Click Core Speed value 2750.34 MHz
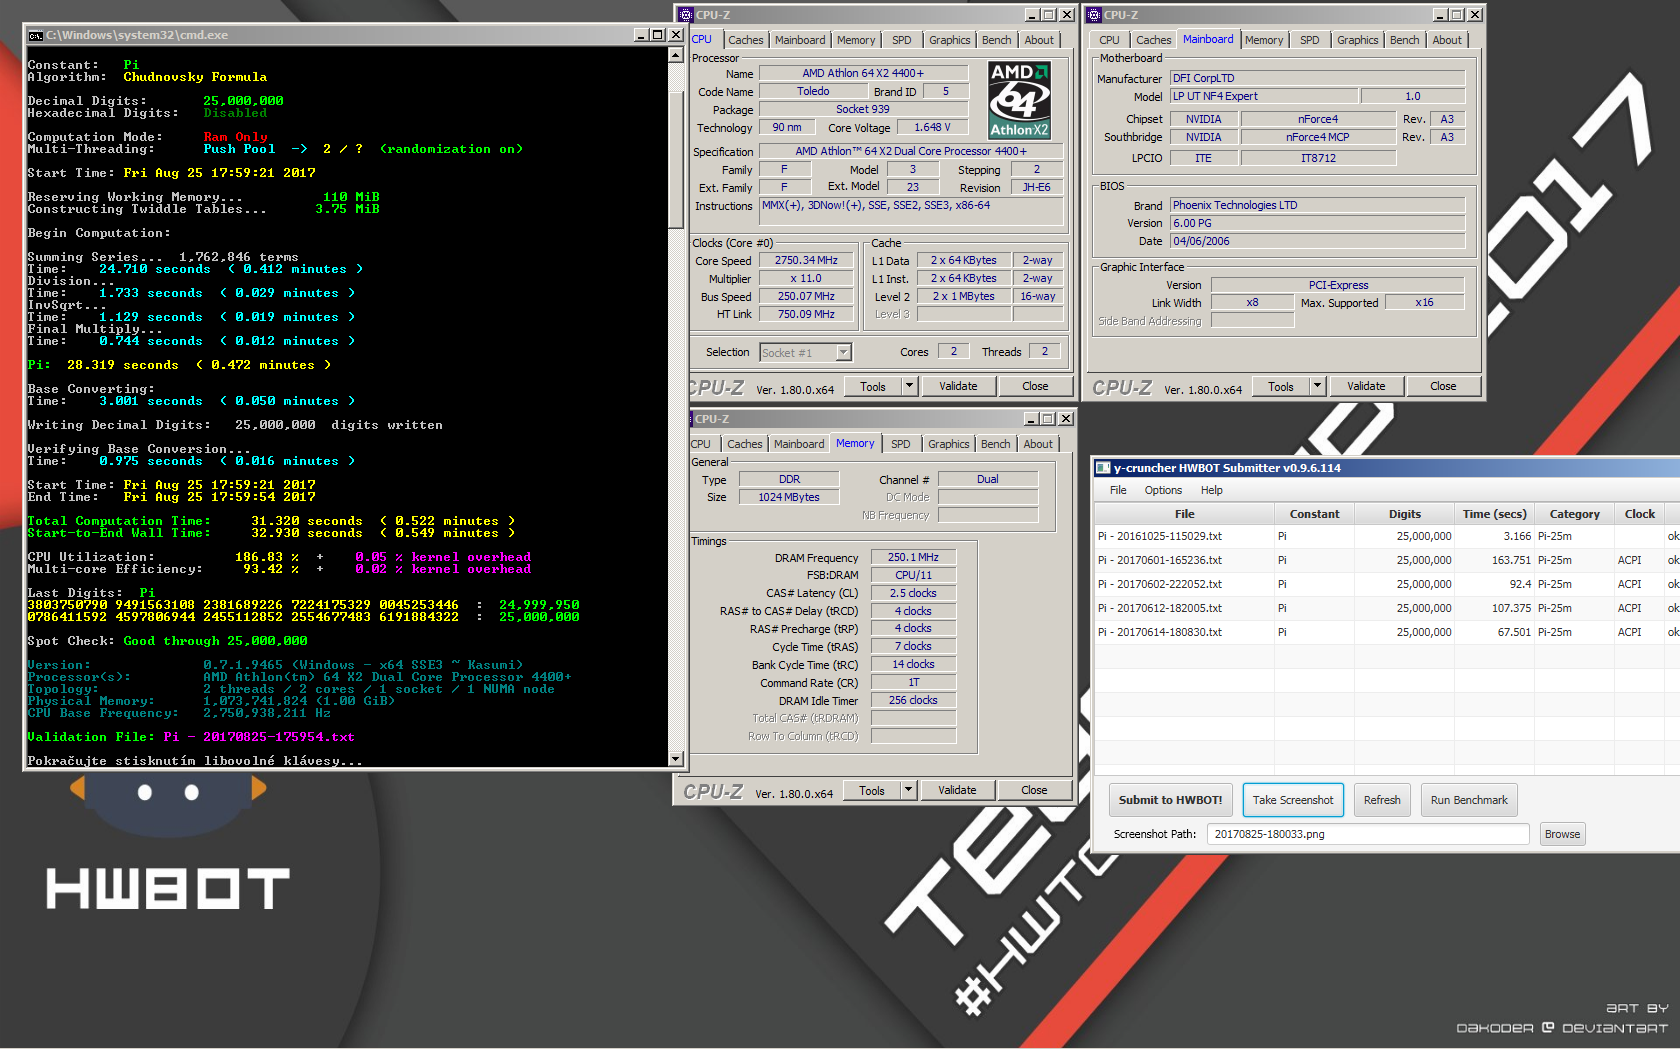Image resolution: width=1680 pixels, height=1050 pixels. coord(806,260)
